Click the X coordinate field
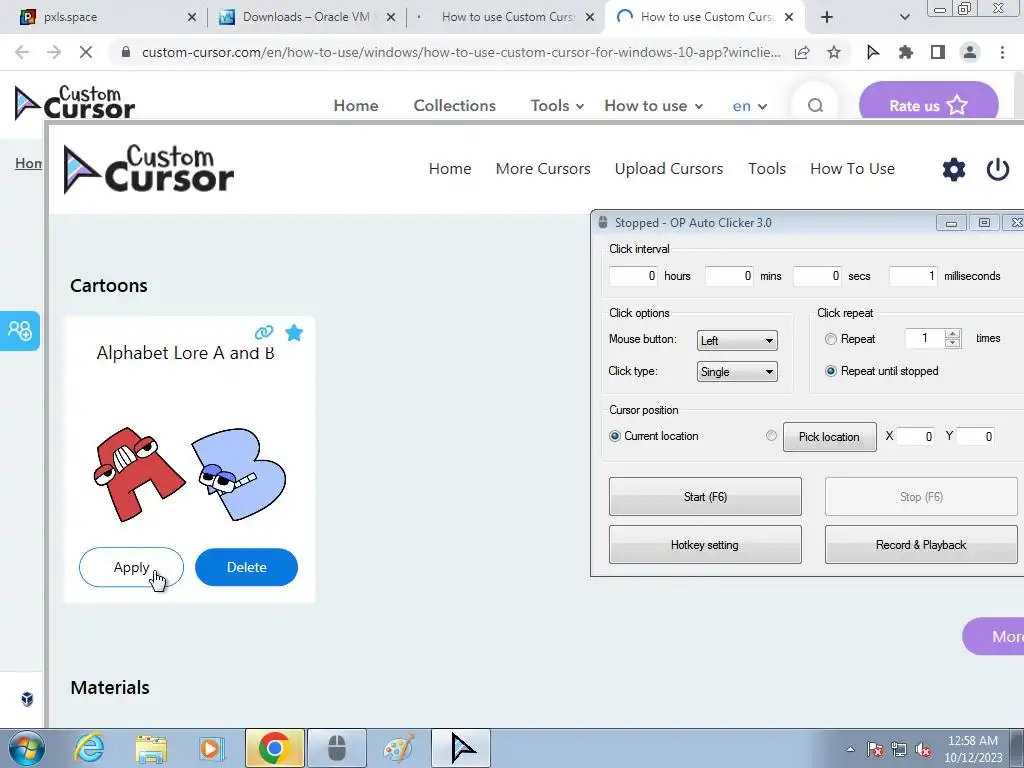1024x768 pixels. 916,436
